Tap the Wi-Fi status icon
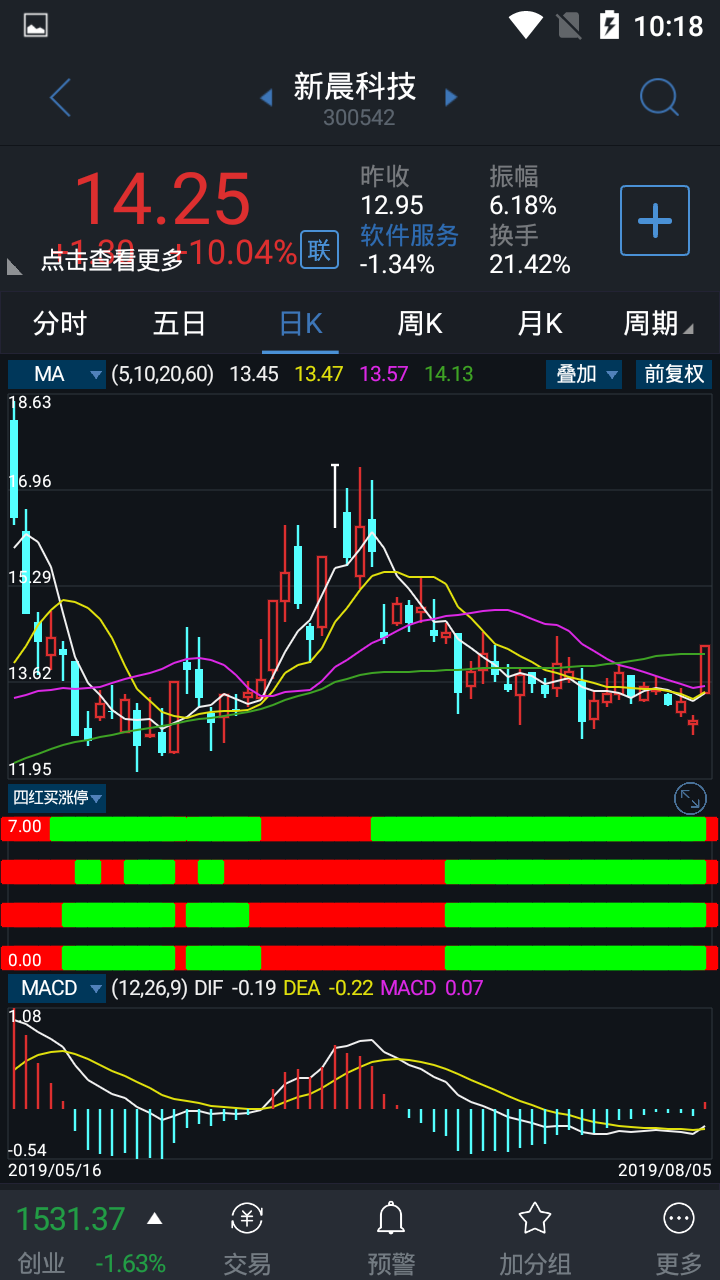This screenshot has height=1280, width=720. click(525, 25)
